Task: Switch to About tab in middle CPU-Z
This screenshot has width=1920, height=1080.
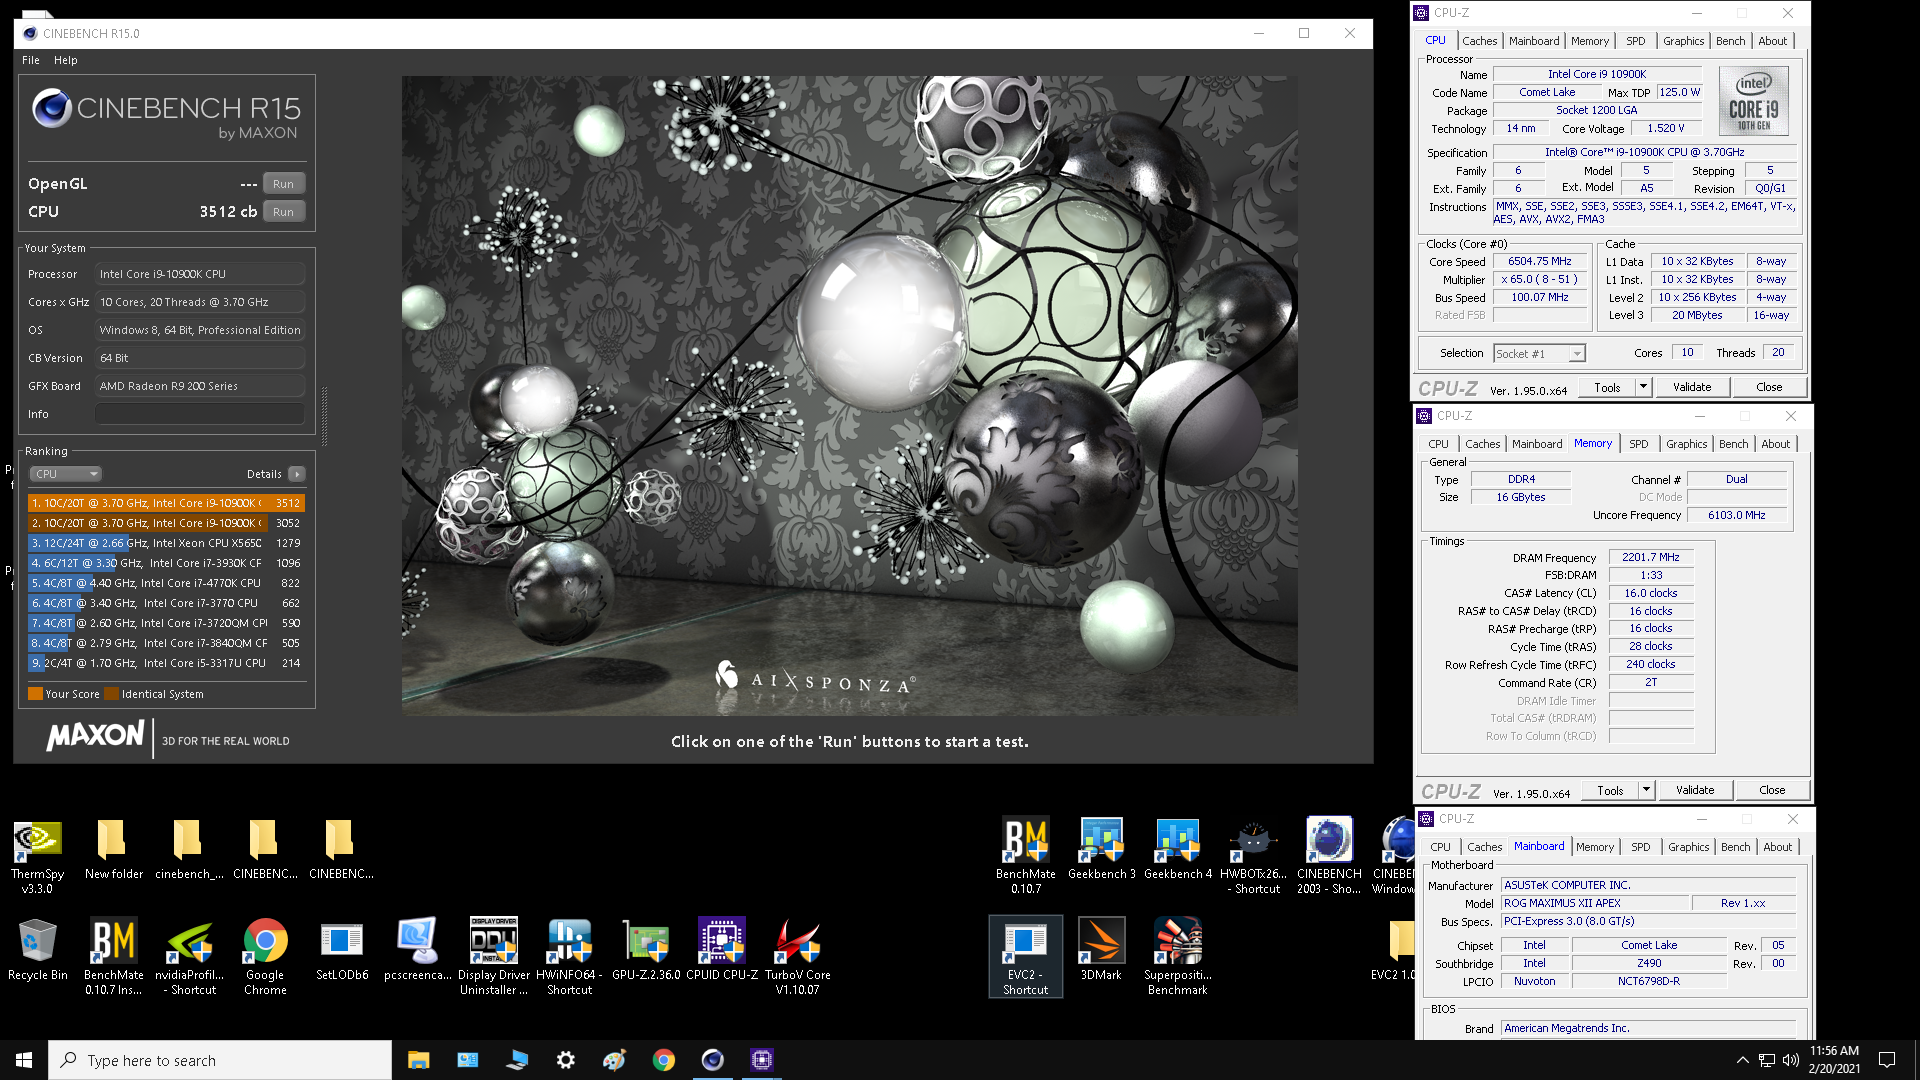Action: click(1775, 444)
